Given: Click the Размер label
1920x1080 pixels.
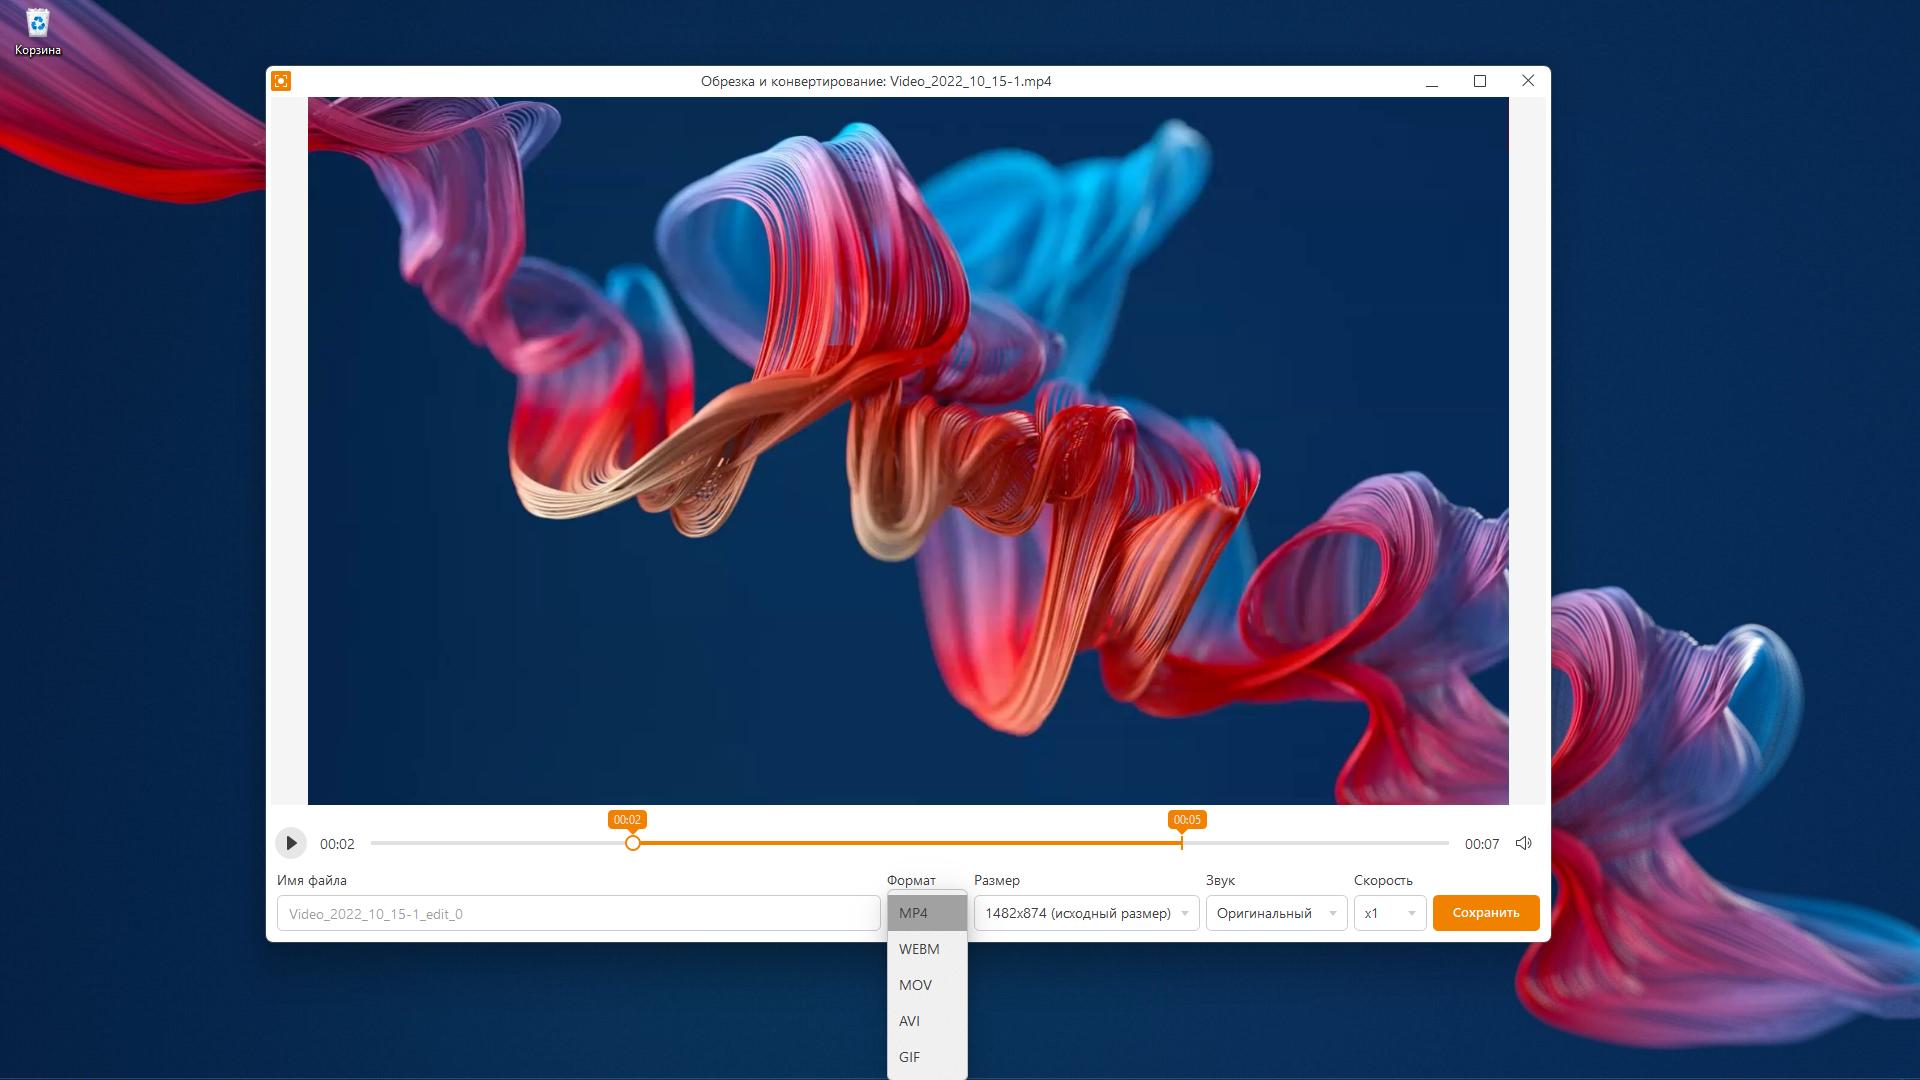Looking at the screenshot, I should 997,880.
